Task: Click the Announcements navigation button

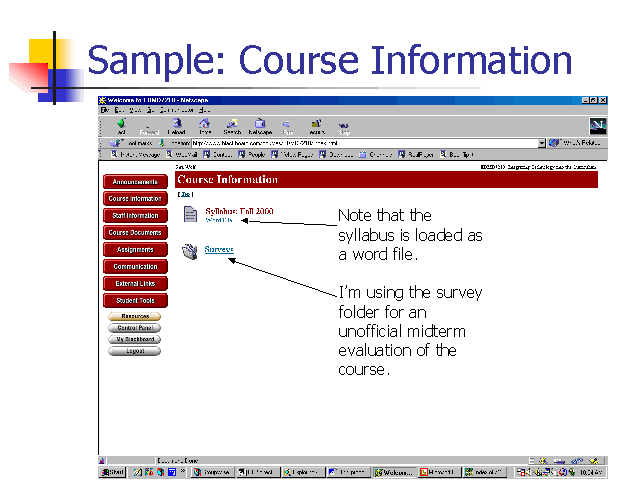Action: click(135, 182)
